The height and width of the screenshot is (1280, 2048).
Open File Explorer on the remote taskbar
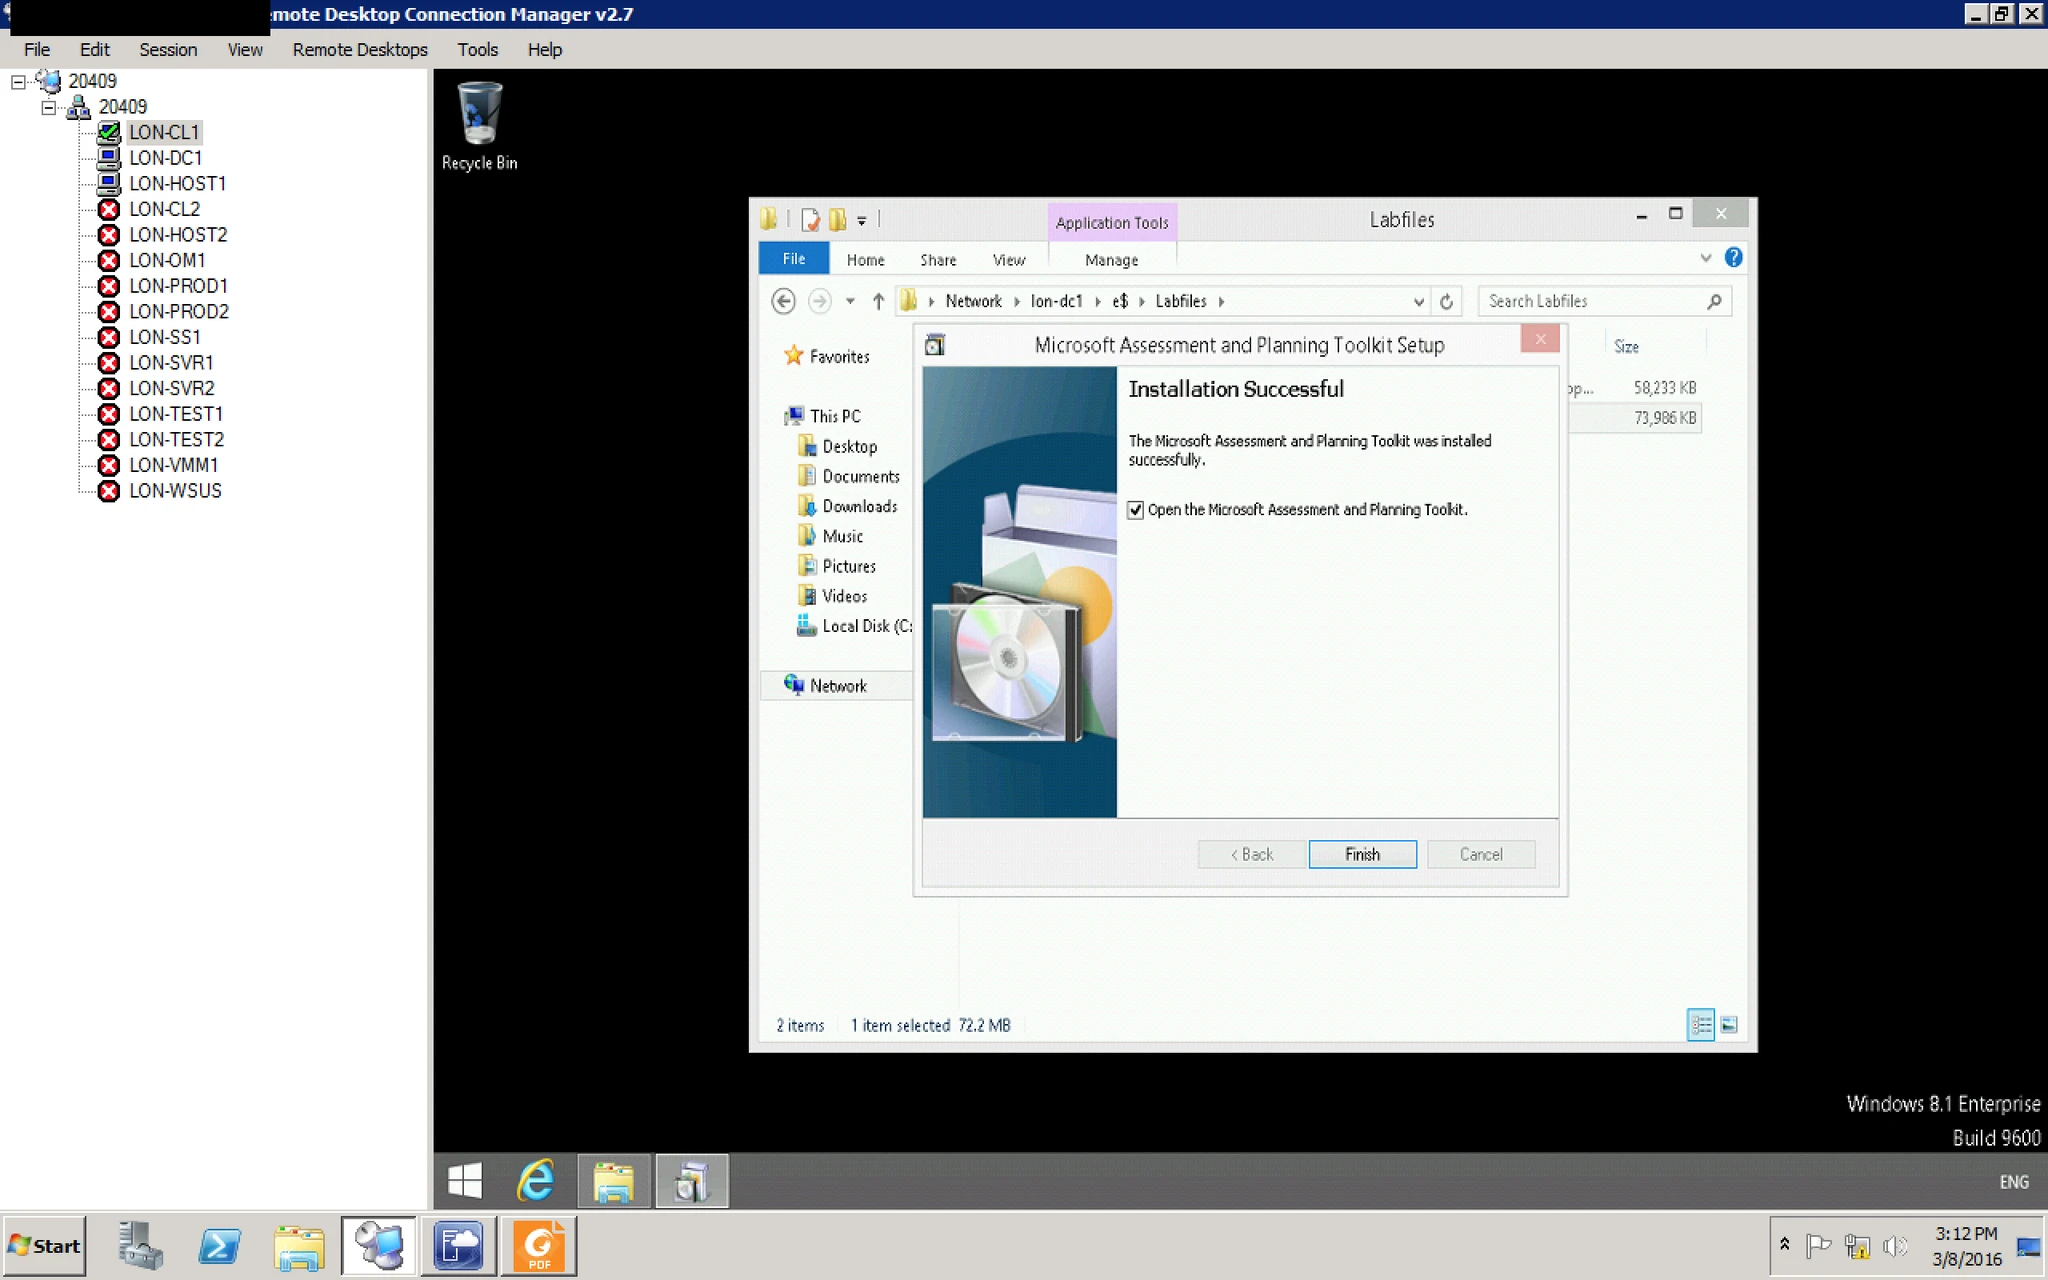click(613, 1181)
